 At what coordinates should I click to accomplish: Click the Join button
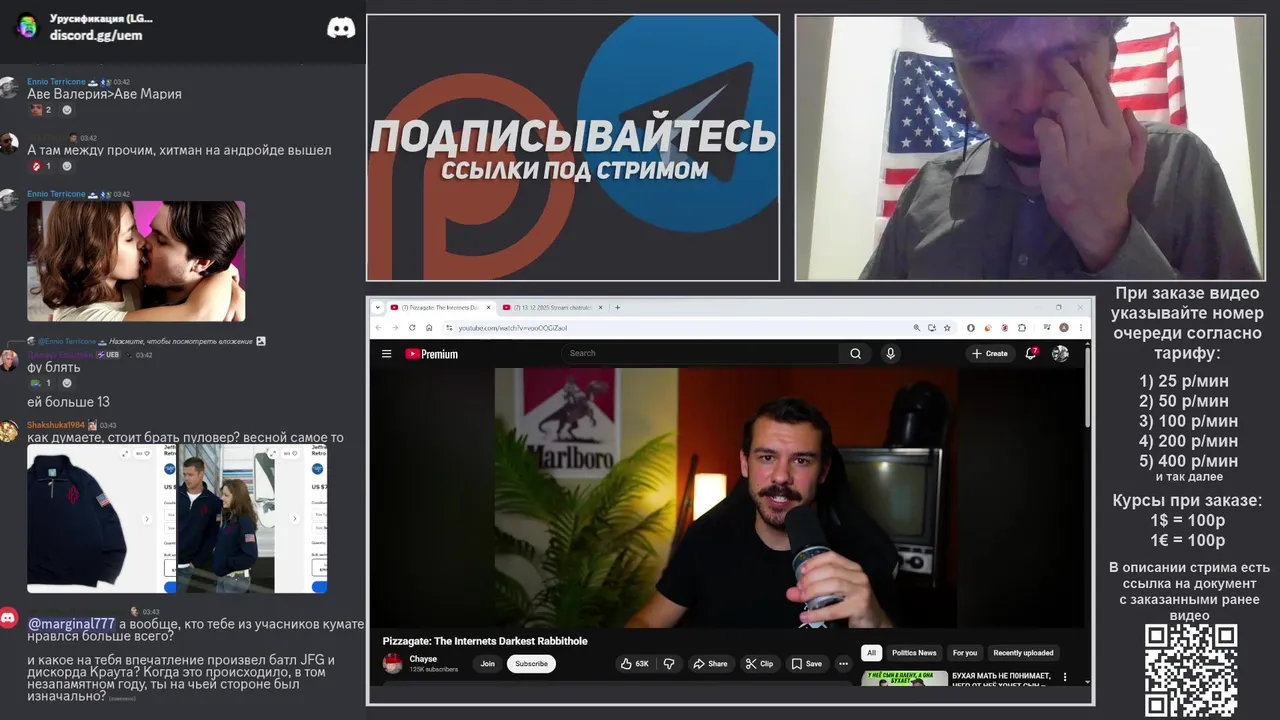pyautogui.click(x=487, y=663)
